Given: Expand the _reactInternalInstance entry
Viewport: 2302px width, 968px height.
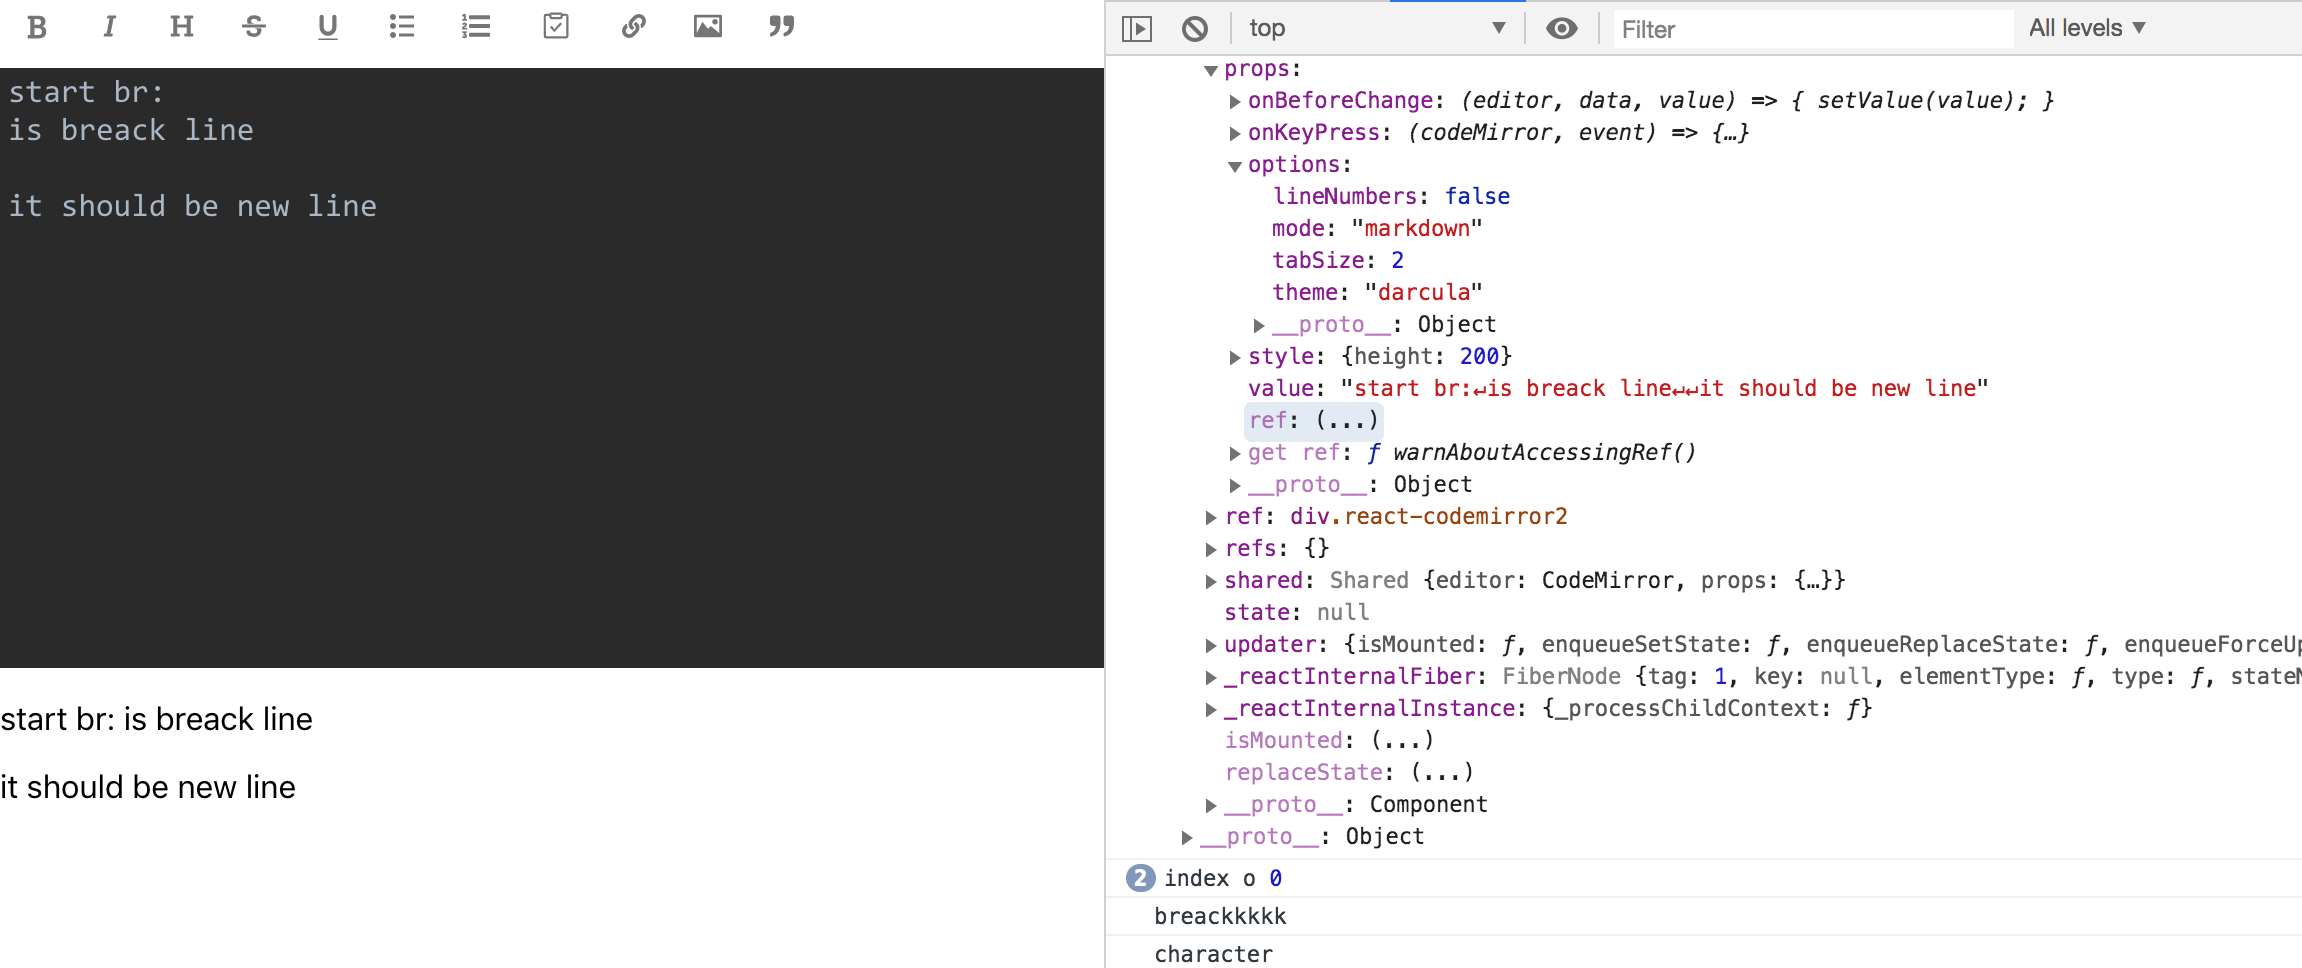Looking at the screenshot, I should pos(1211,709).
